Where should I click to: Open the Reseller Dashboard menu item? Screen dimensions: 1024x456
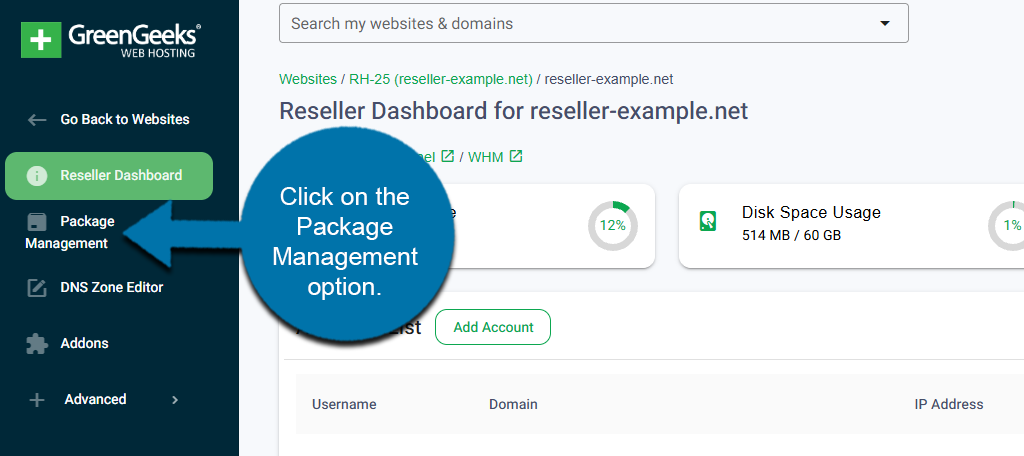pyautogui.click(x=120, y=176)
